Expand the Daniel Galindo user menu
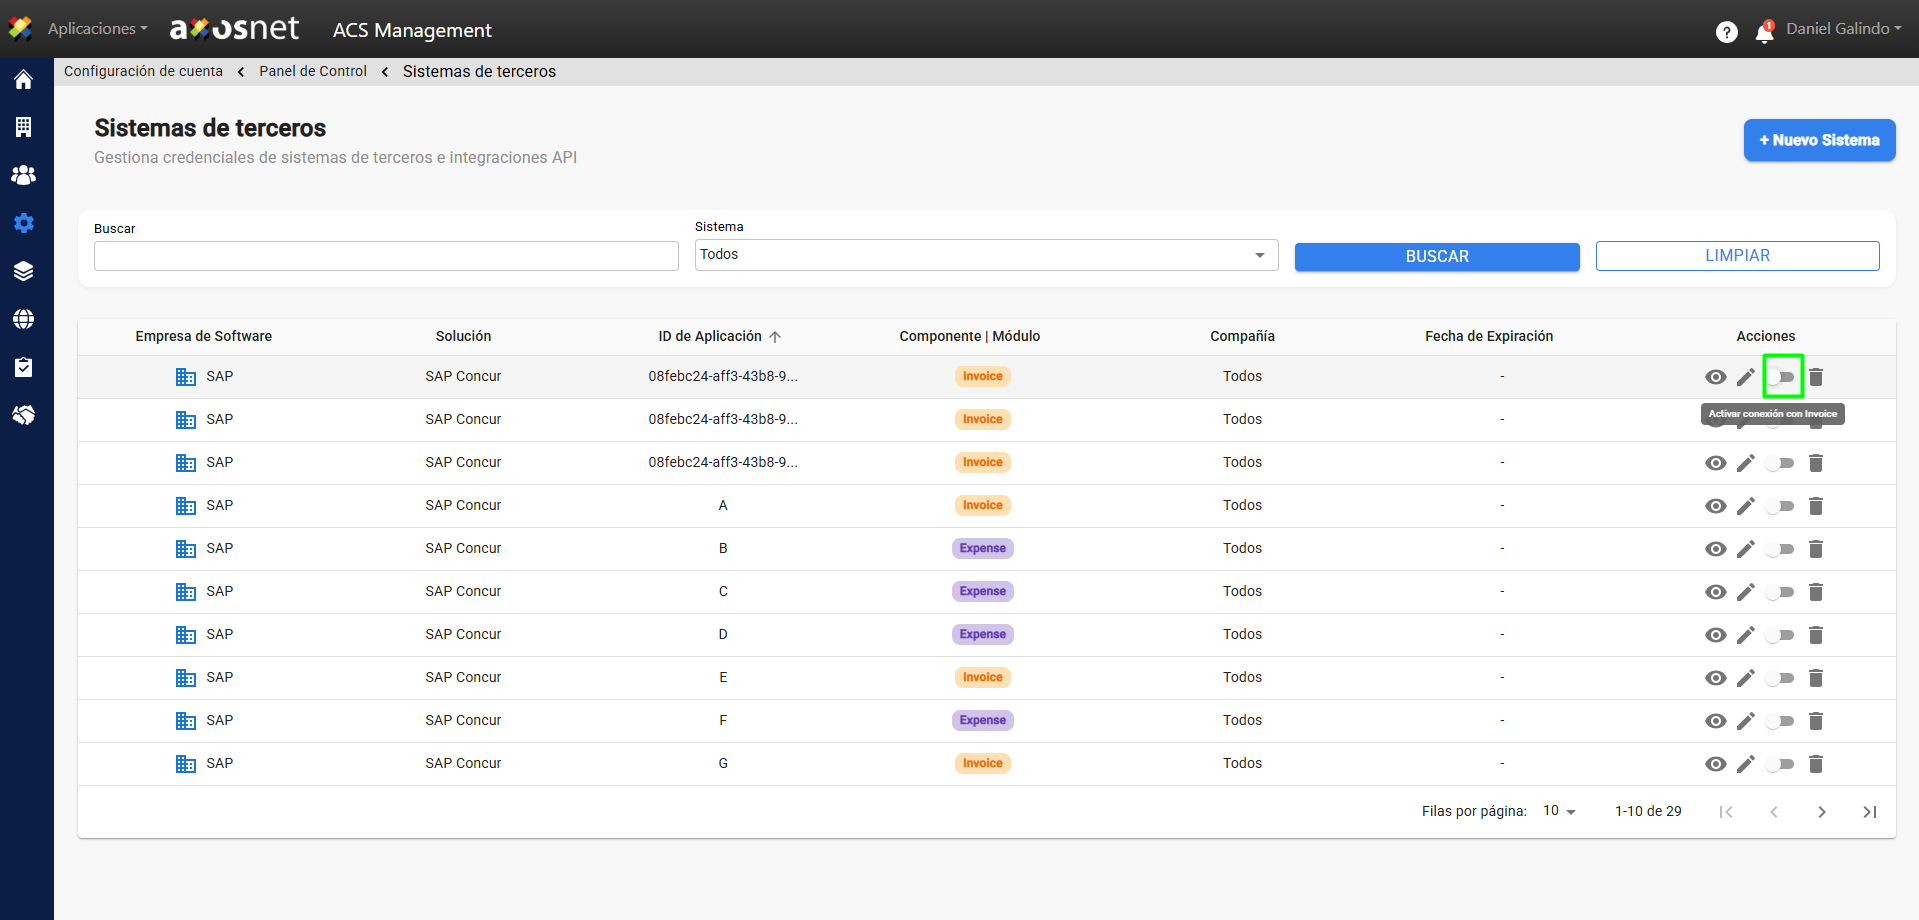The image size is (1919, 920). [x=1843, y=29]
